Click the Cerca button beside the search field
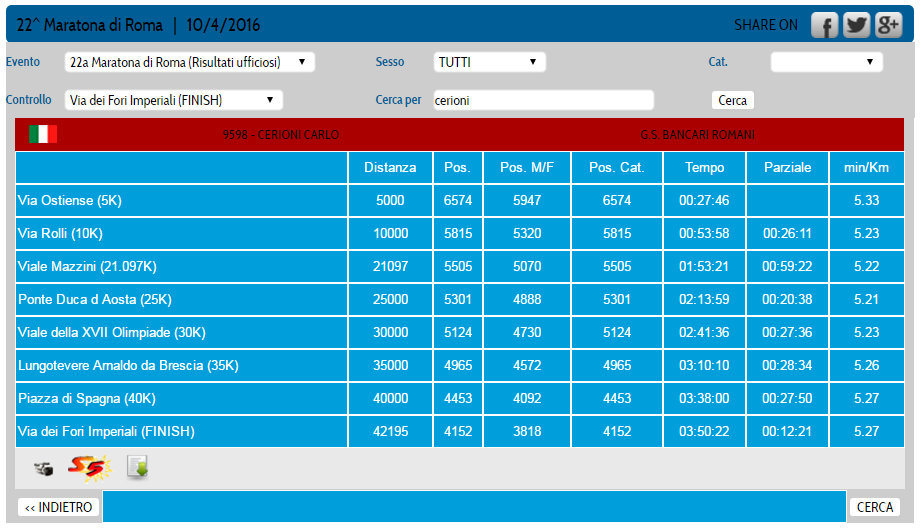Image resolution: width=921 pixels, height=530 pixels. tap(732, 100)
